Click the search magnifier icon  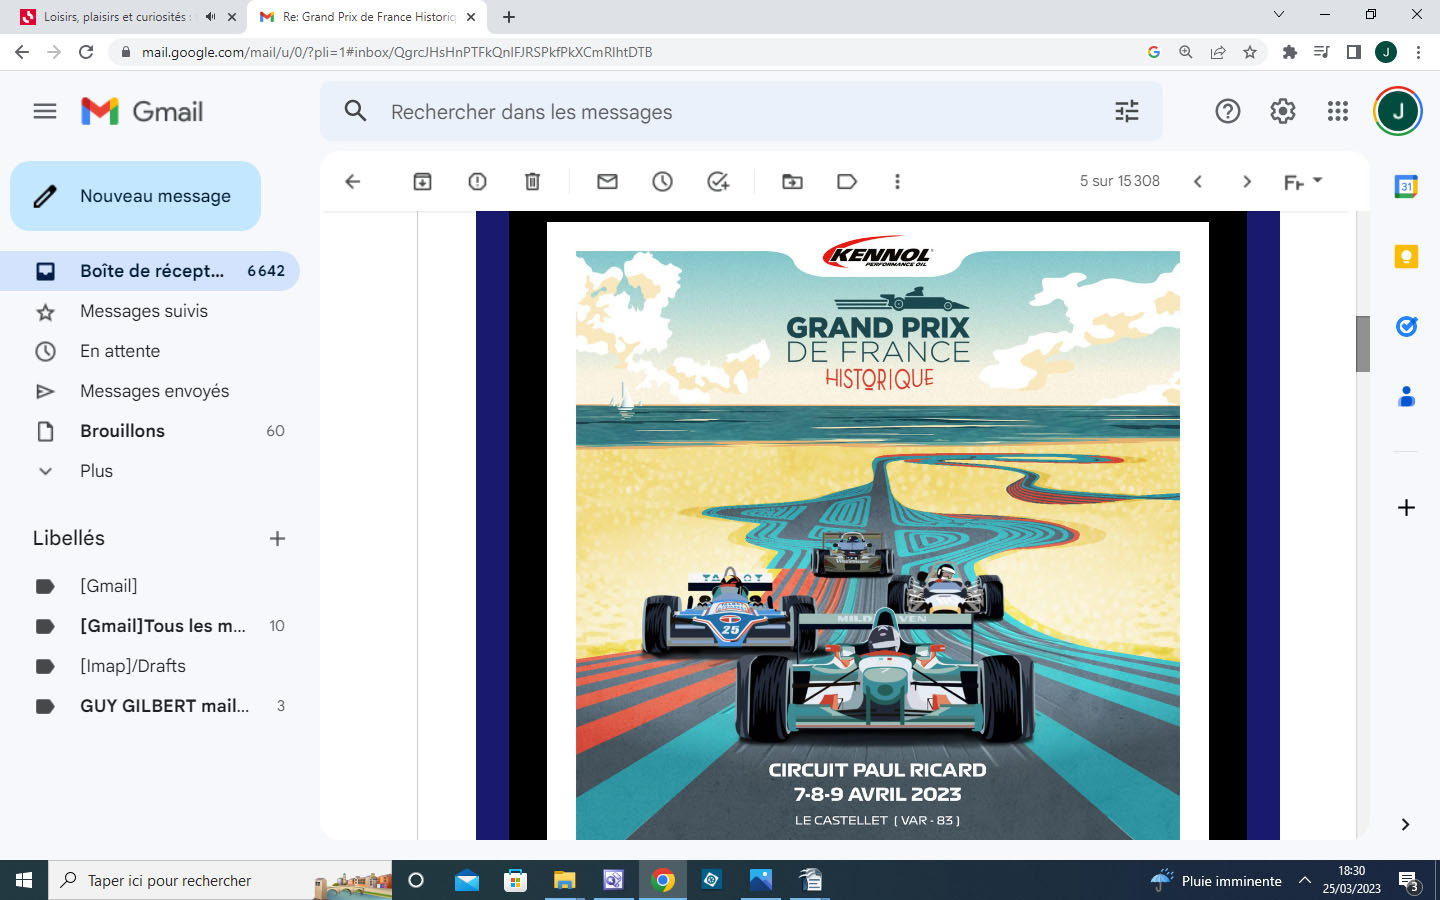click(x=356, y=111)
